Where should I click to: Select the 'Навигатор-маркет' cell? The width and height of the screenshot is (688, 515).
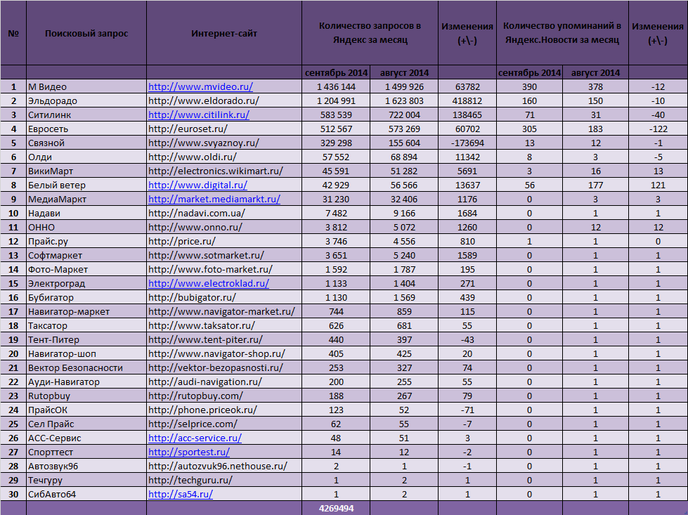coord(86,311)
